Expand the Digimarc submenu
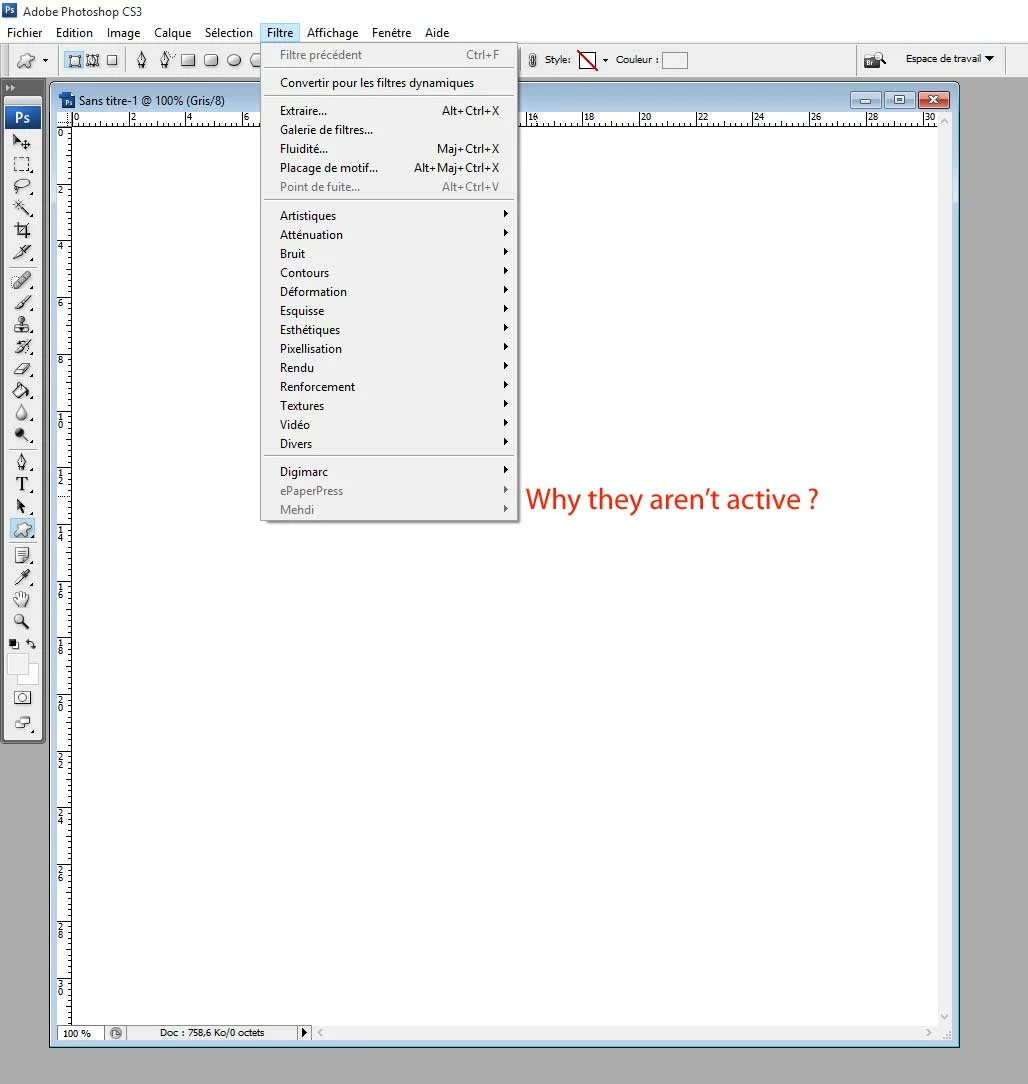The image size is (1028, 1084). (390, 471)
